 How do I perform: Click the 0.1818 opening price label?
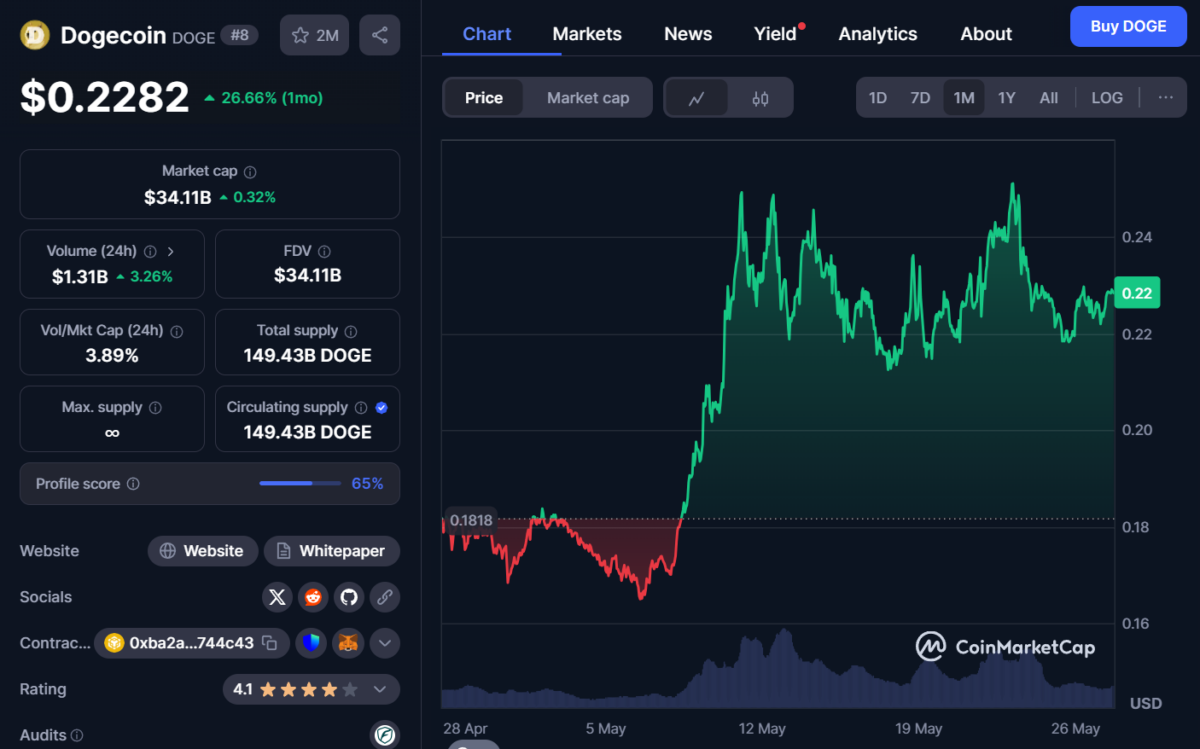pos(471,520)
